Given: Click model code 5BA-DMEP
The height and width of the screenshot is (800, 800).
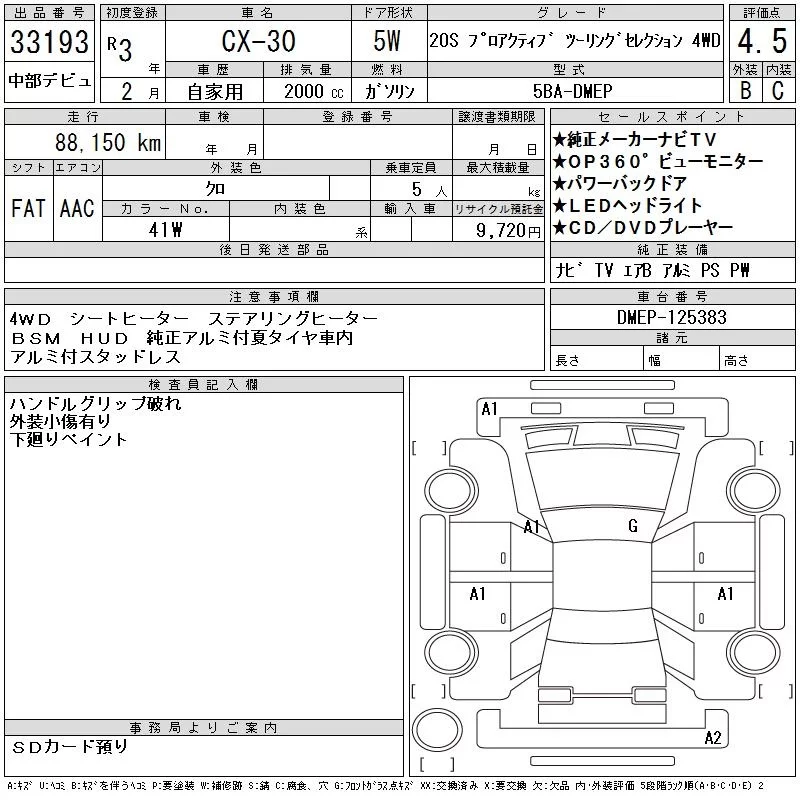Looking at the screenshot, I should (x=572, y=91).
